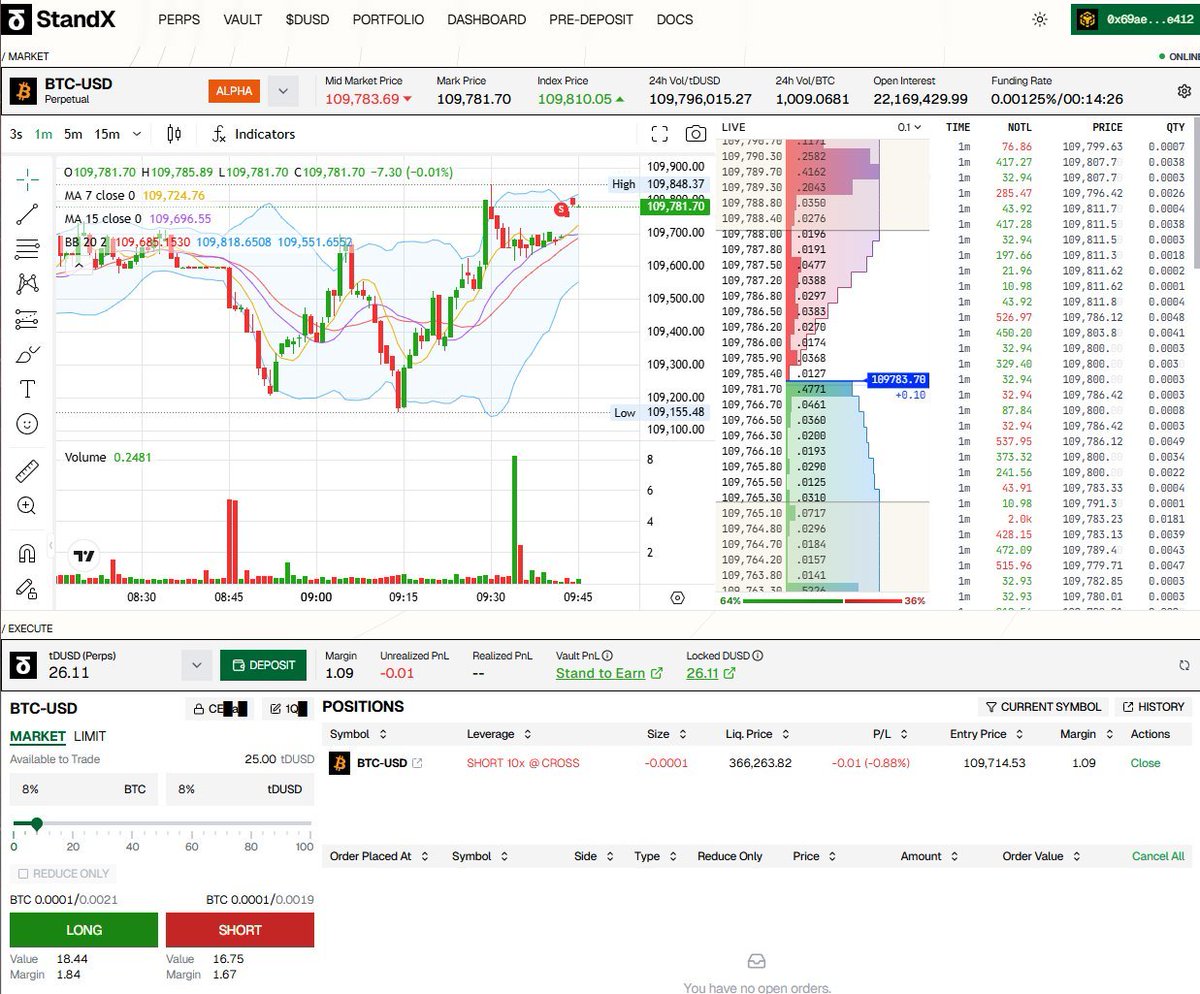
Task: Expand the BTC-USD market selector dropdown
Action: coord(283,91)
